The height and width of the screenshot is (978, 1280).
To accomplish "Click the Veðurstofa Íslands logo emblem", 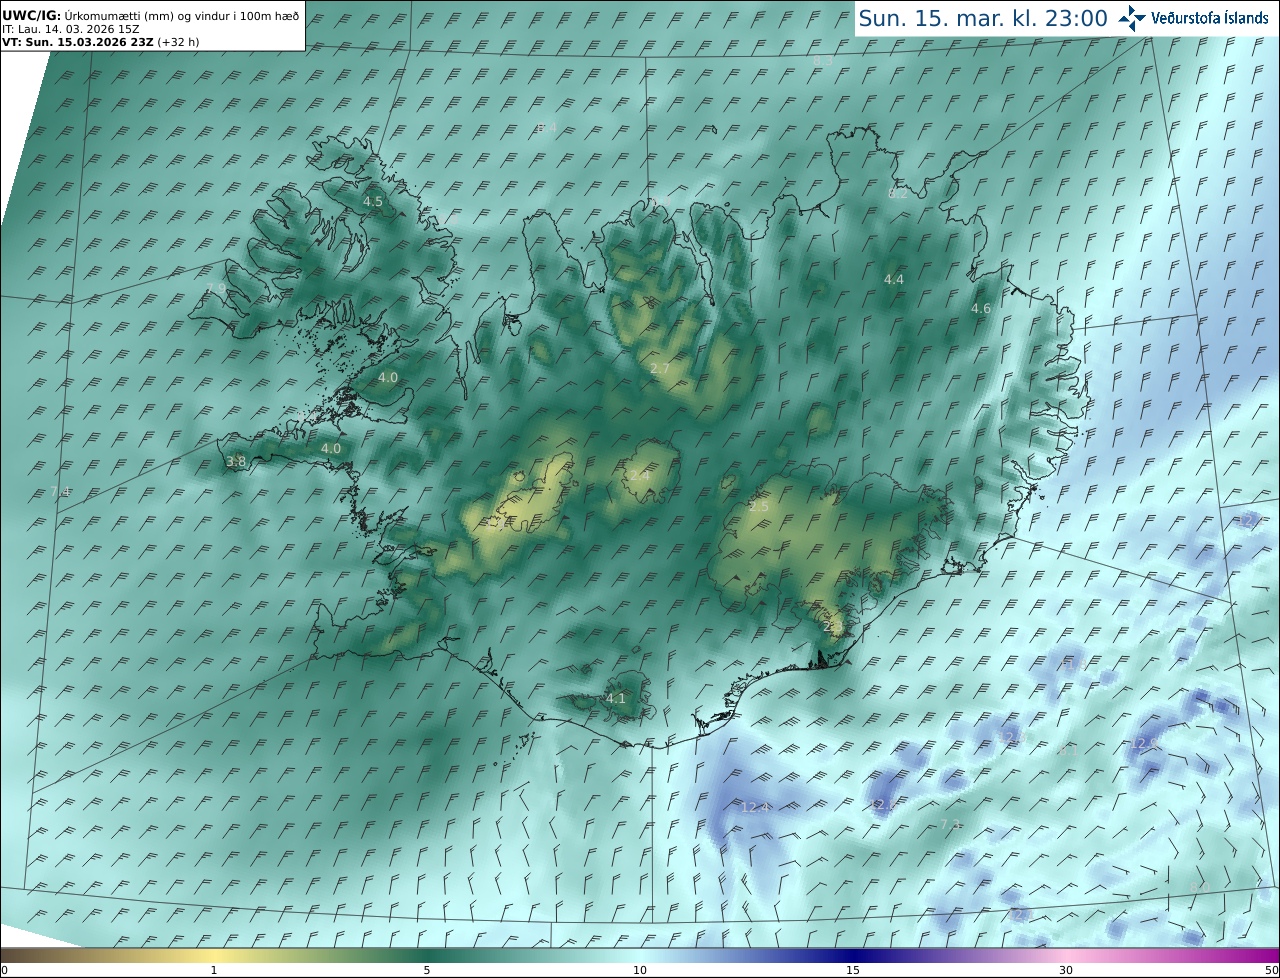I will (1132, 18).
